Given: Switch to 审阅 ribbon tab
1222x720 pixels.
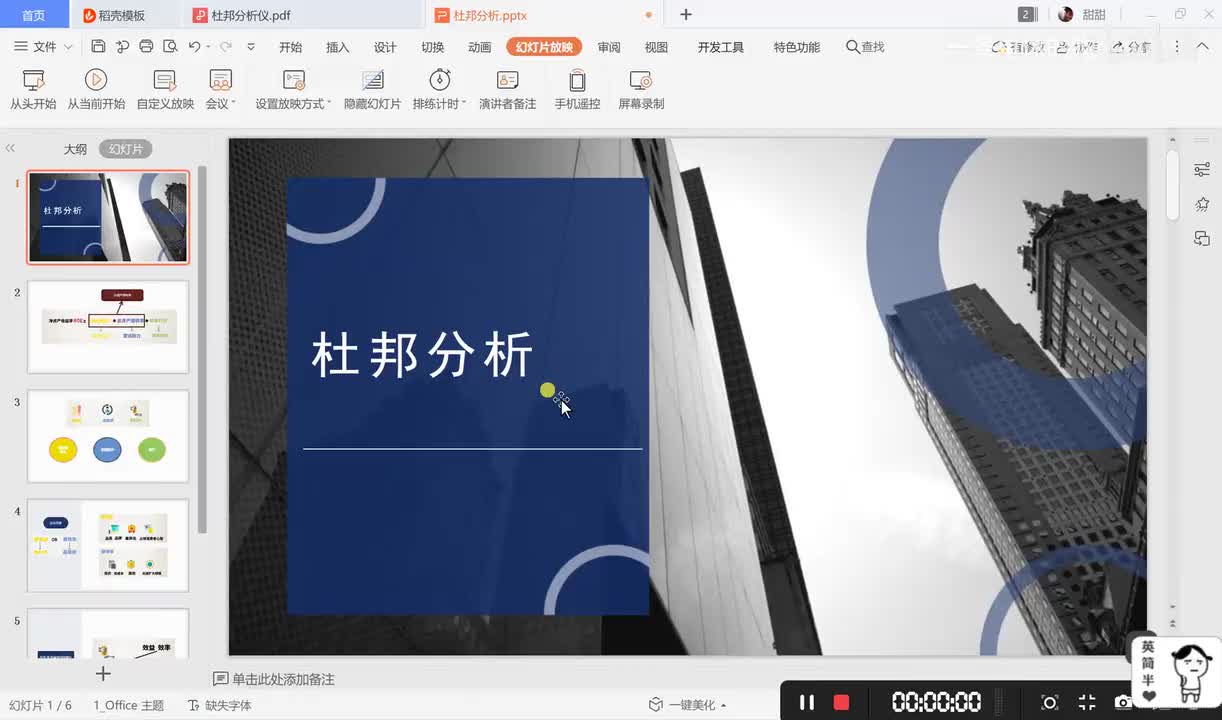Looking at the screenshot, I should (x=609, y=47).
